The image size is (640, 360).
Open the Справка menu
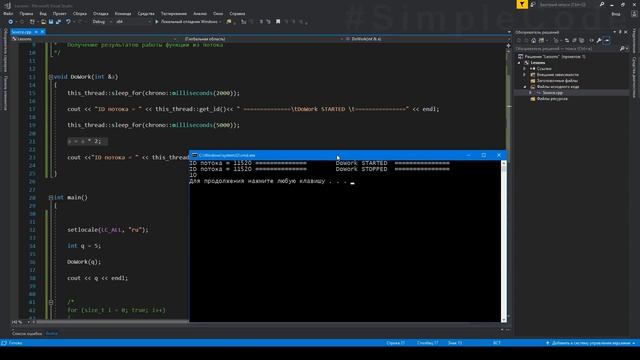[237, 13]
